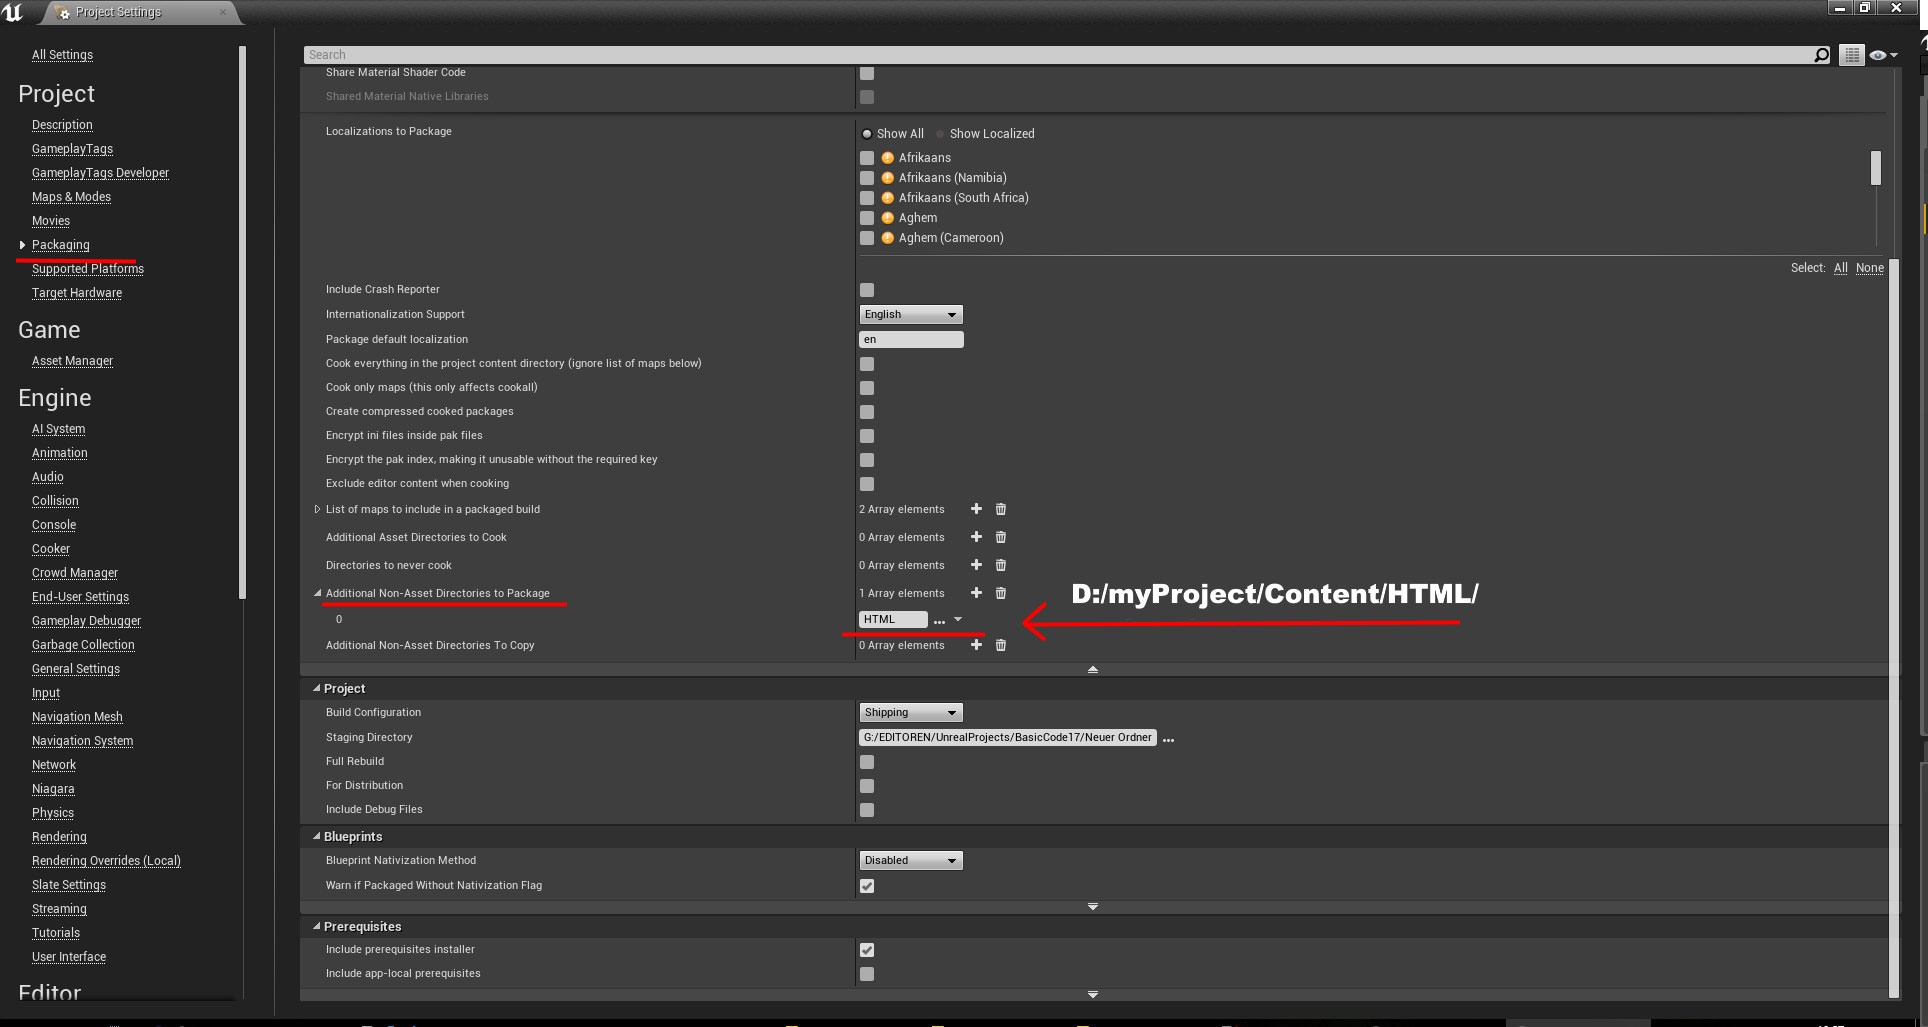Click the settings sidebar scrollbar
The height and width of the screenshot is (1027, 1928).
[x=242, y=322]
